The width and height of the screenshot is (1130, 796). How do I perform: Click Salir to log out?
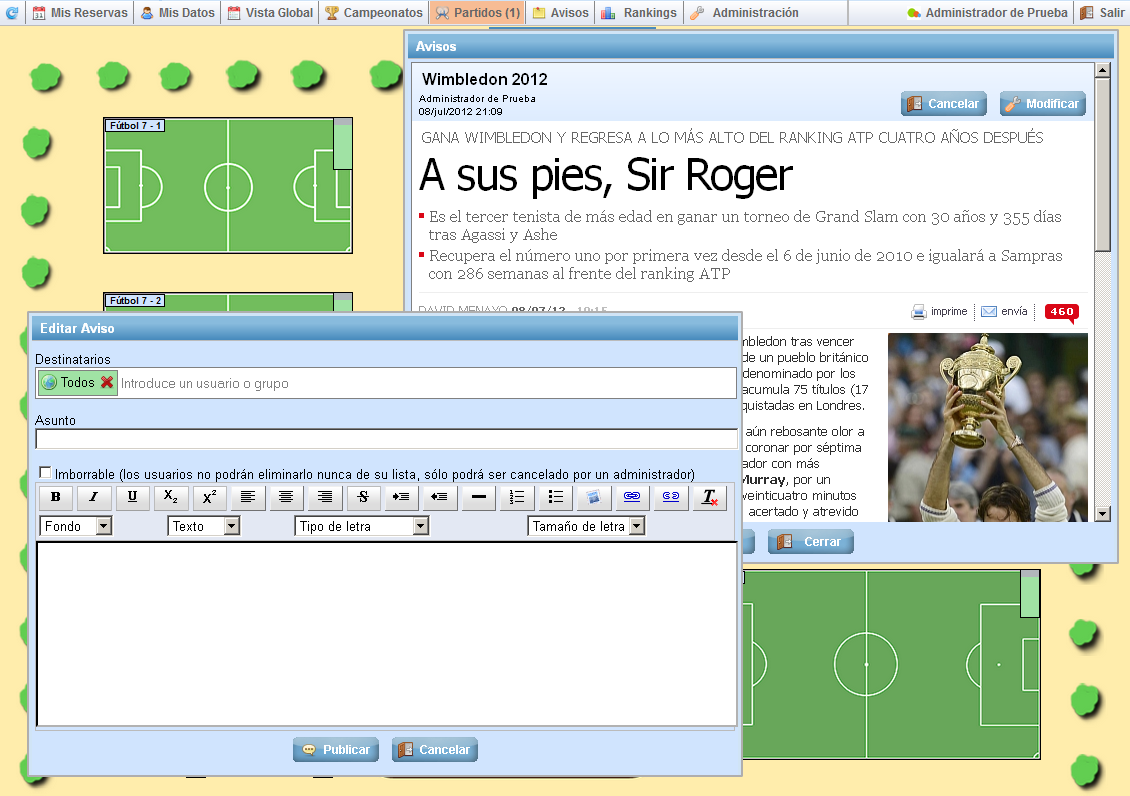1103,12
